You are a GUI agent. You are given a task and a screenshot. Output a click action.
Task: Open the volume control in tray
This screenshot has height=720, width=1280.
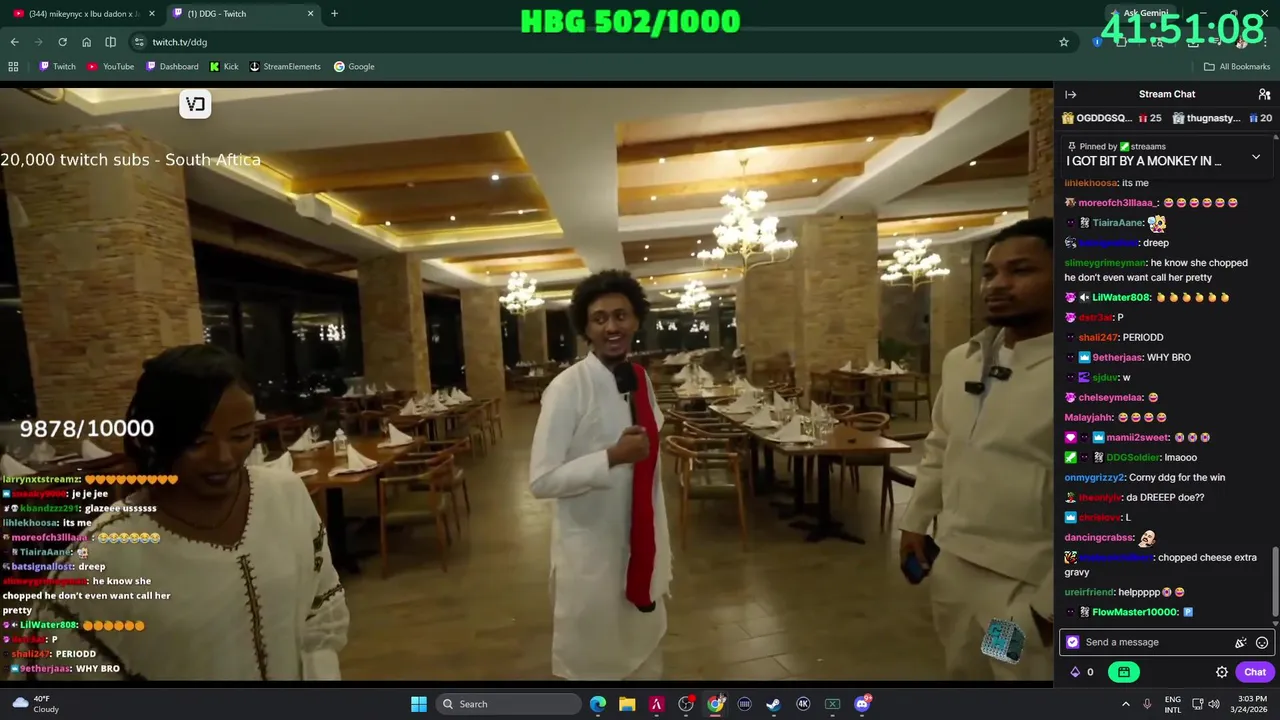(x=1214, y=704)
